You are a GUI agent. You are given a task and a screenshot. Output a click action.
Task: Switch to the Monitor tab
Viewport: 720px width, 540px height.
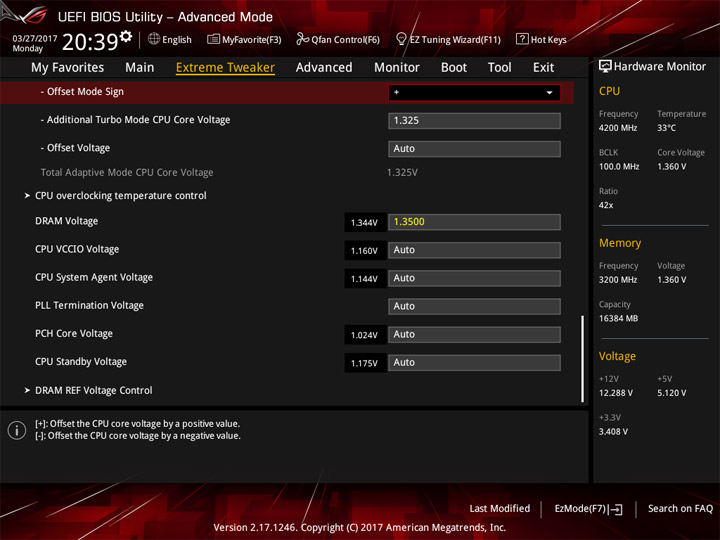(x=397, y=68)
